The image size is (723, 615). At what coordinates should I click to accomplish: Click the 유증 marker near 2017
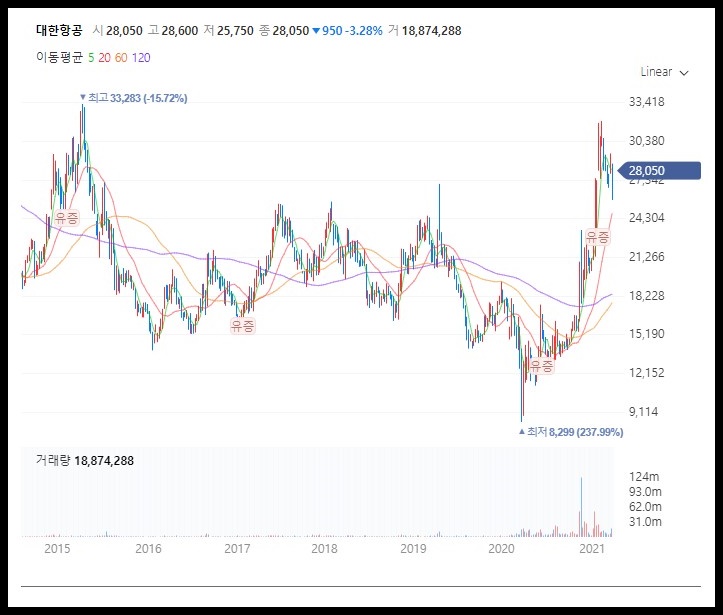click(243, 326)
